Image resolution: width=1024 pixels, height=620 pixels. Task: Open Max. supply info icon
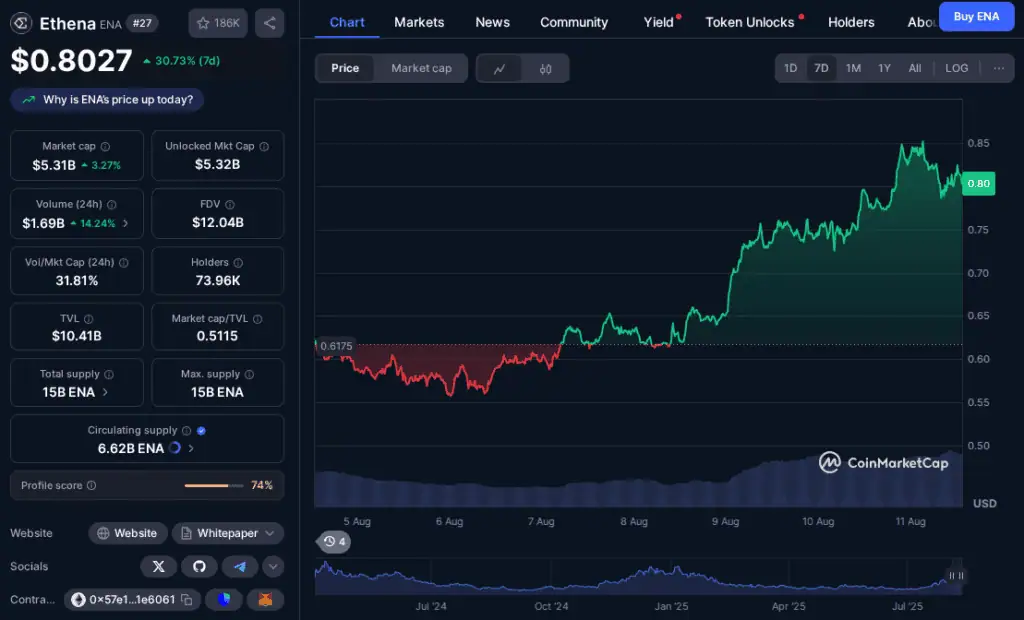click(x=249, y=374)
